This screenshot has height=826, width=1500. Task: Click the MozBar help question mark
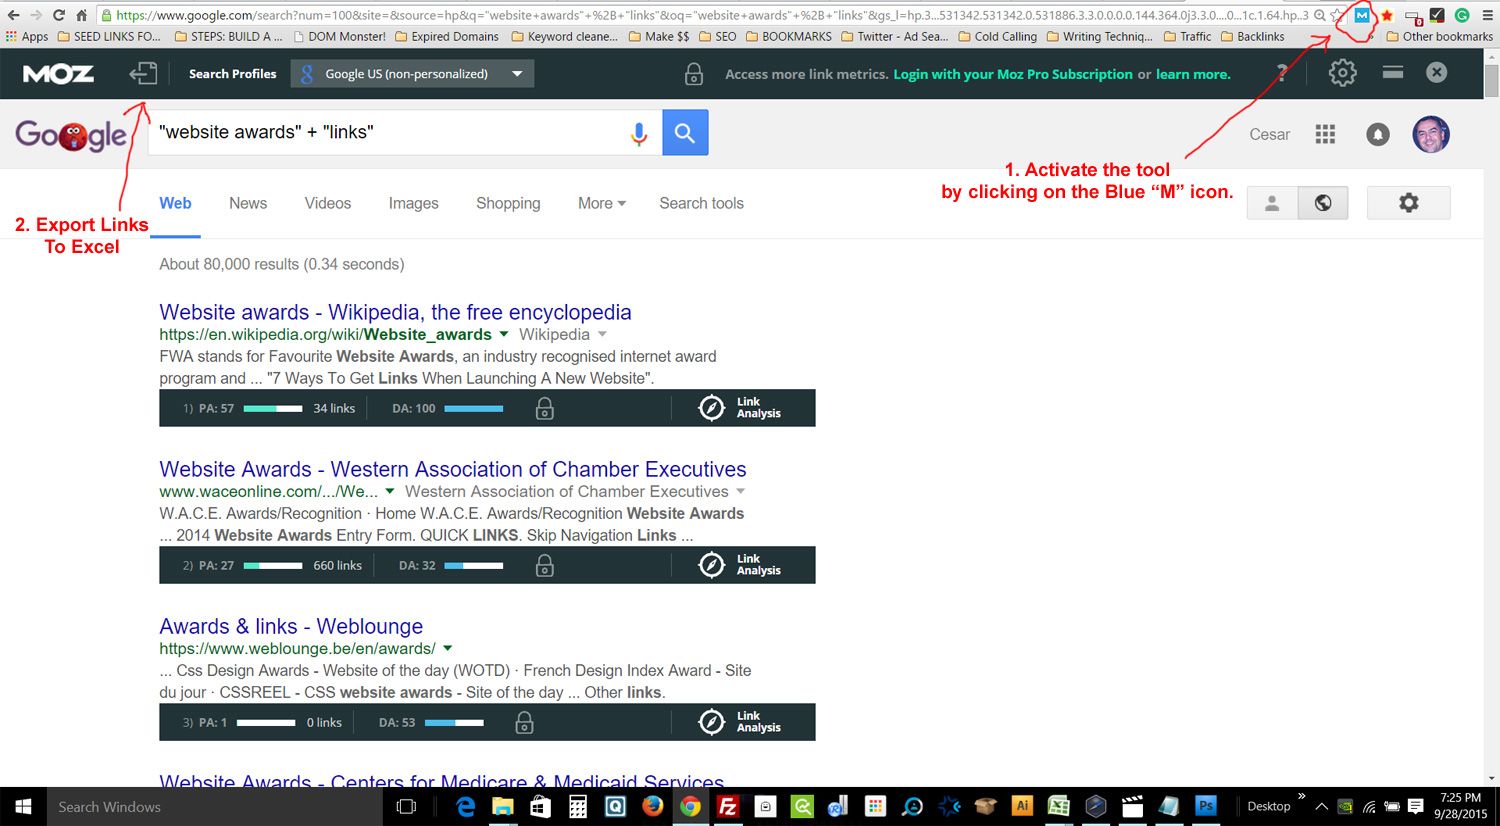tap(1283, 73)
